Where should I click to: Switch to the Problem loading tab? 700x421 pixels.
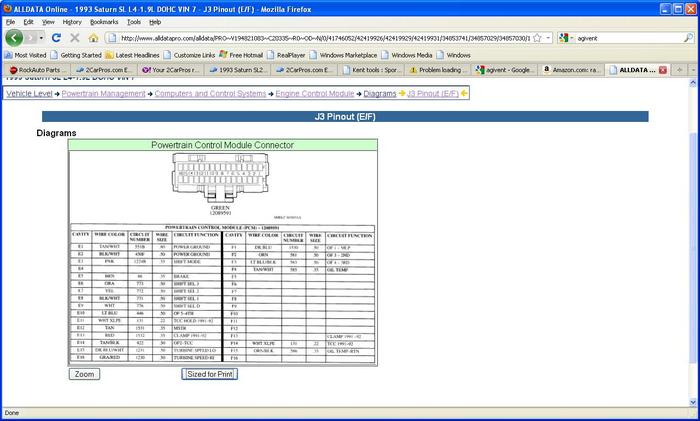click(x=437, y=70)
